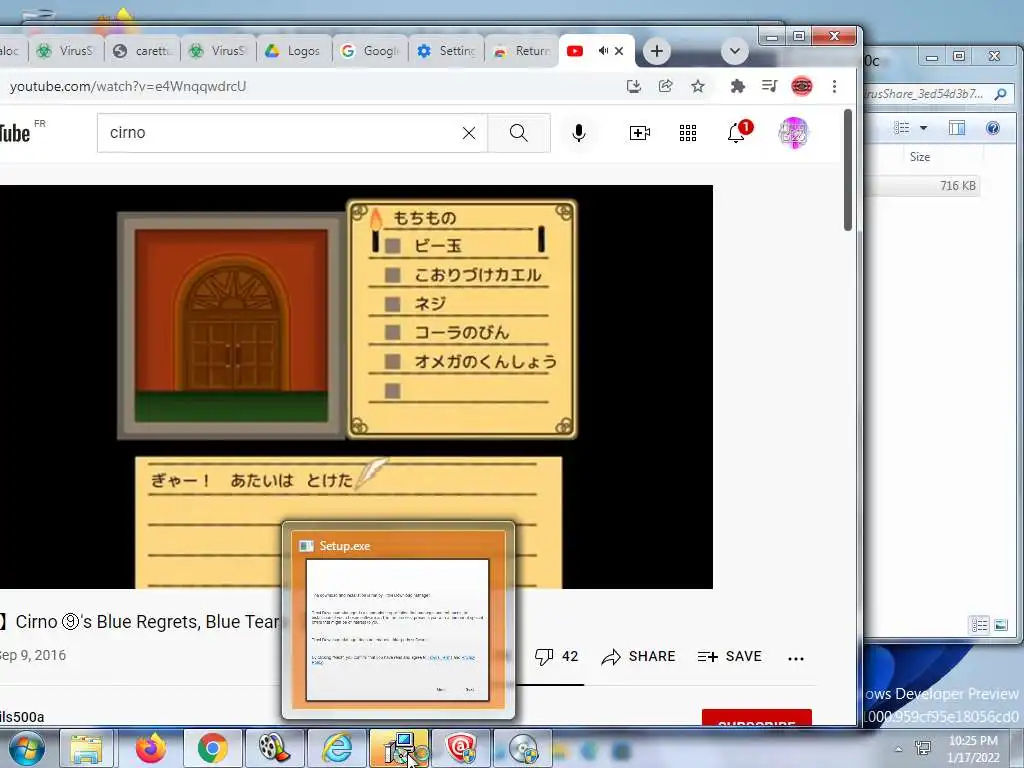The image size is (1024, 768).
Task: Switch to the Return tab
Action: pos(522,51)
